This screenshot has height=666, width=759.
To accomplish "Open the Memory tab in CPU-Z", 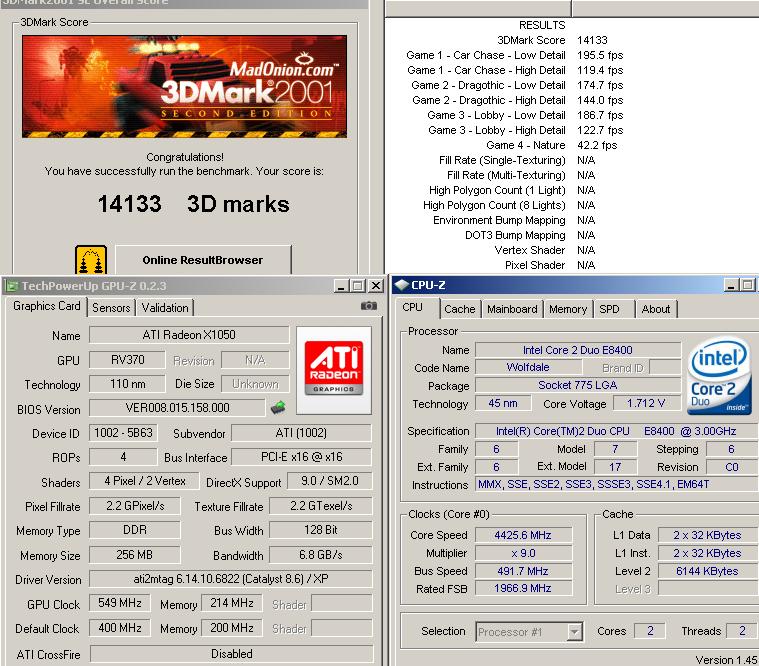I will (x=568, y=309).
